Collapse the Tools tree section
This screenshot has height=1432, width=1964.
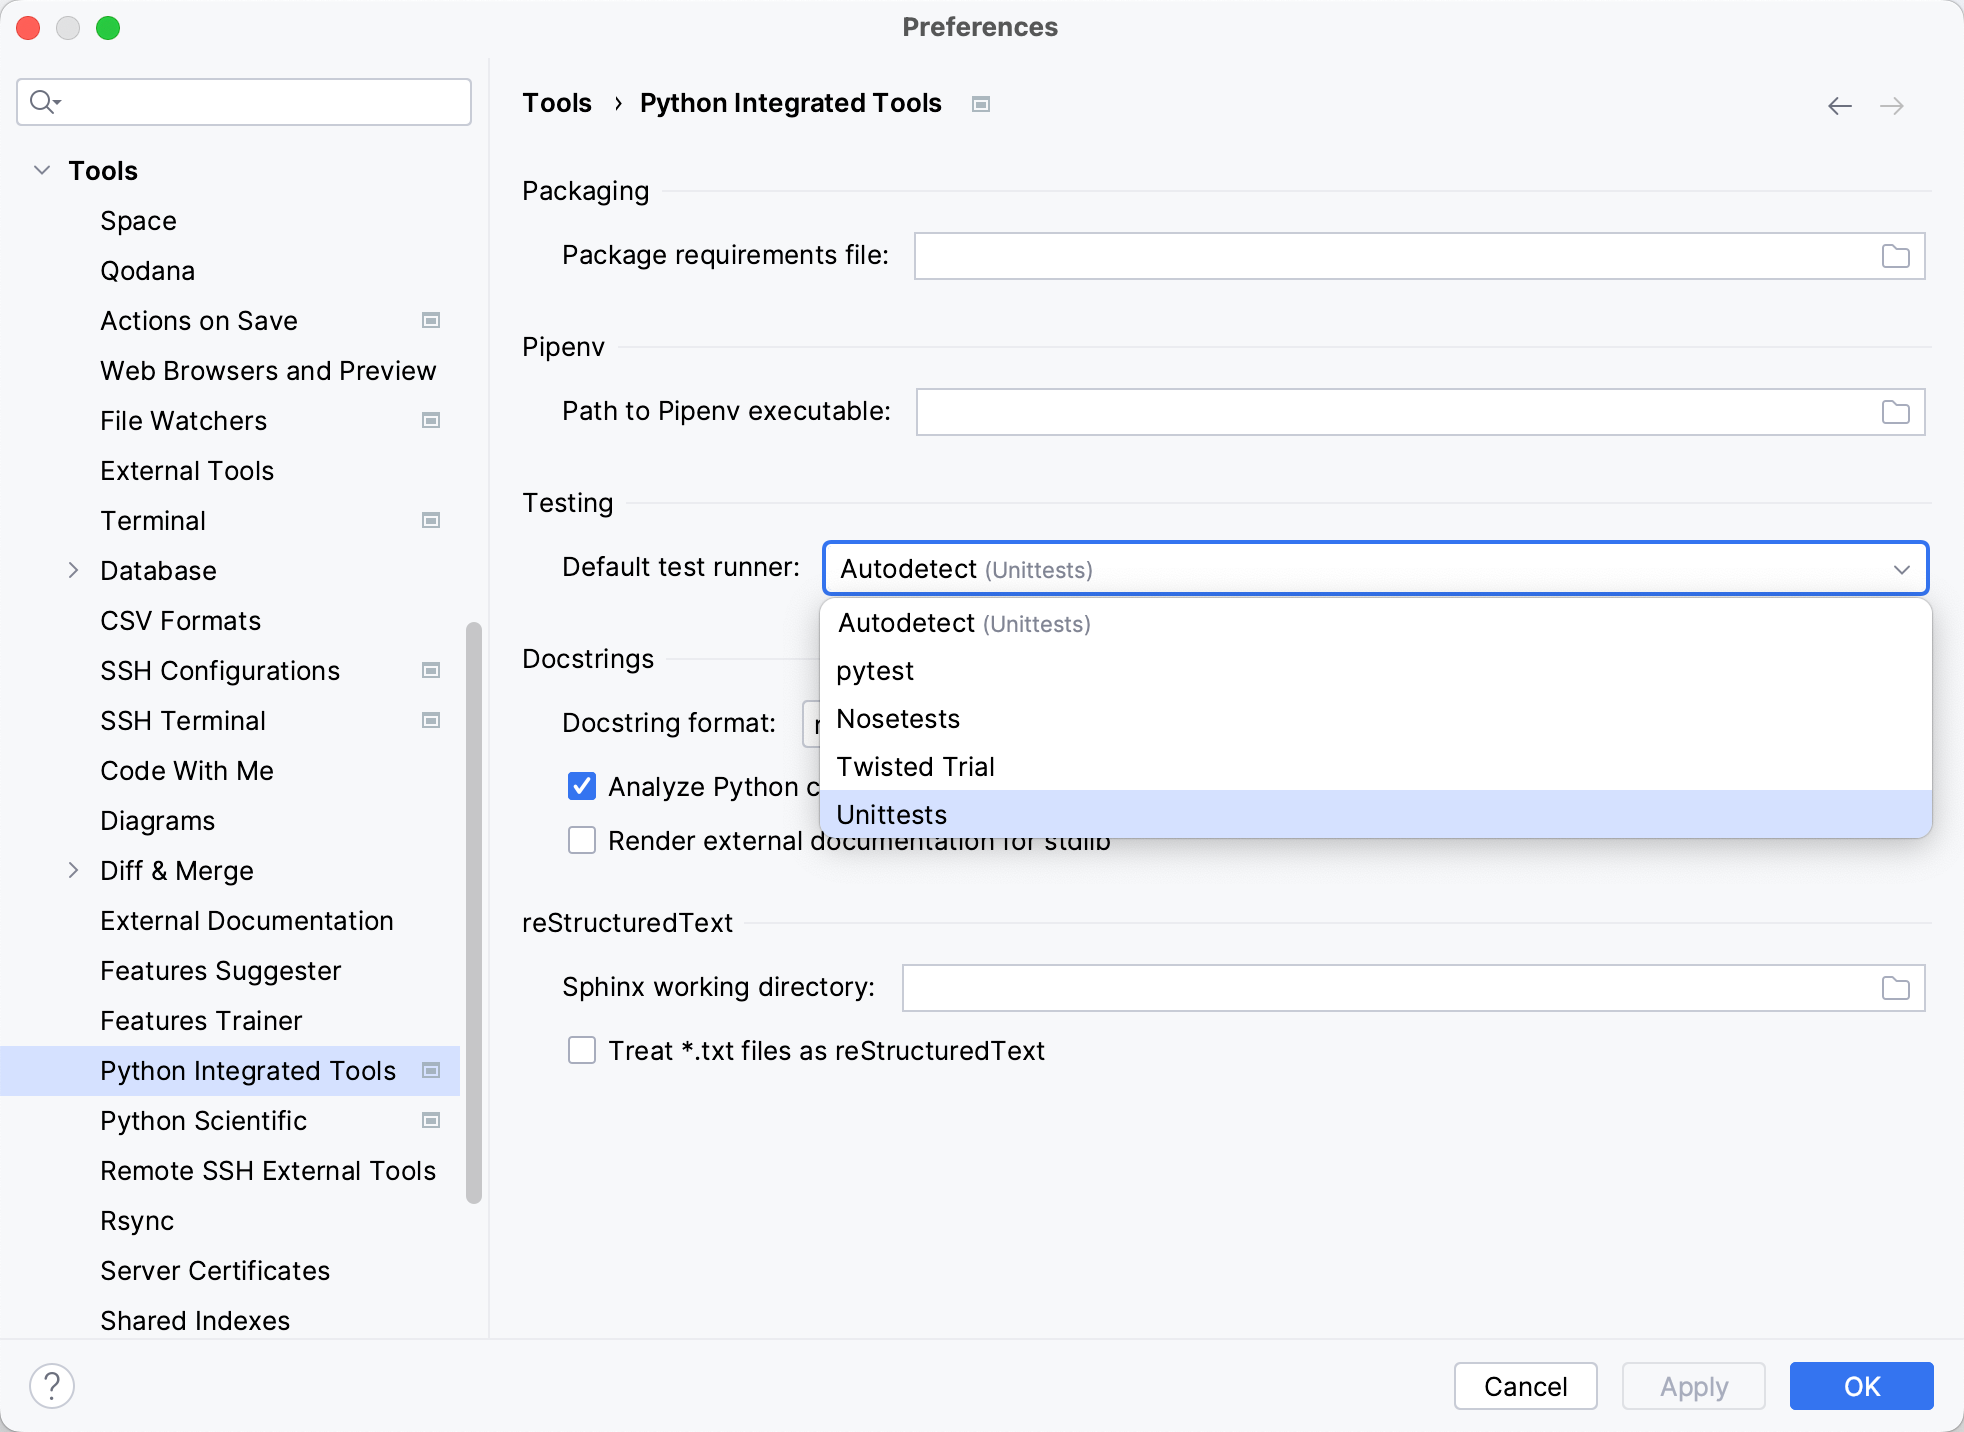coord(42,170)
